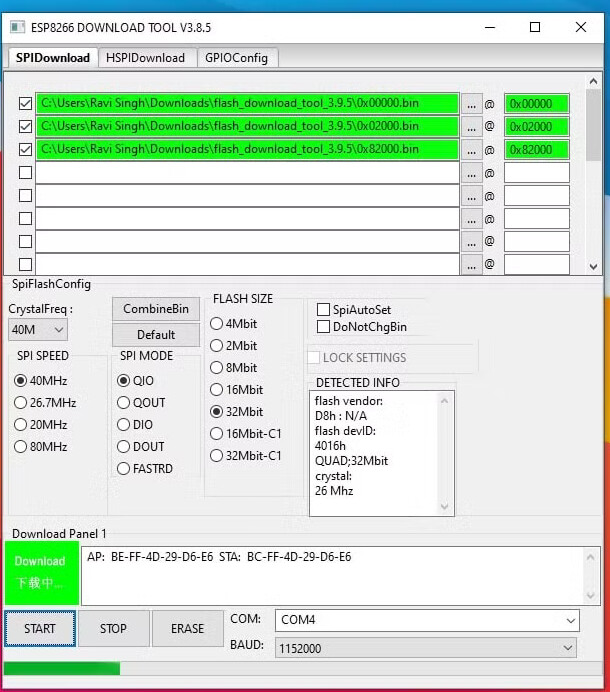Image resolution: width=610 pixels, height=692 pixels.
Task: Enable the DoNotChgBin checkbox
Action: coord(324,327)
